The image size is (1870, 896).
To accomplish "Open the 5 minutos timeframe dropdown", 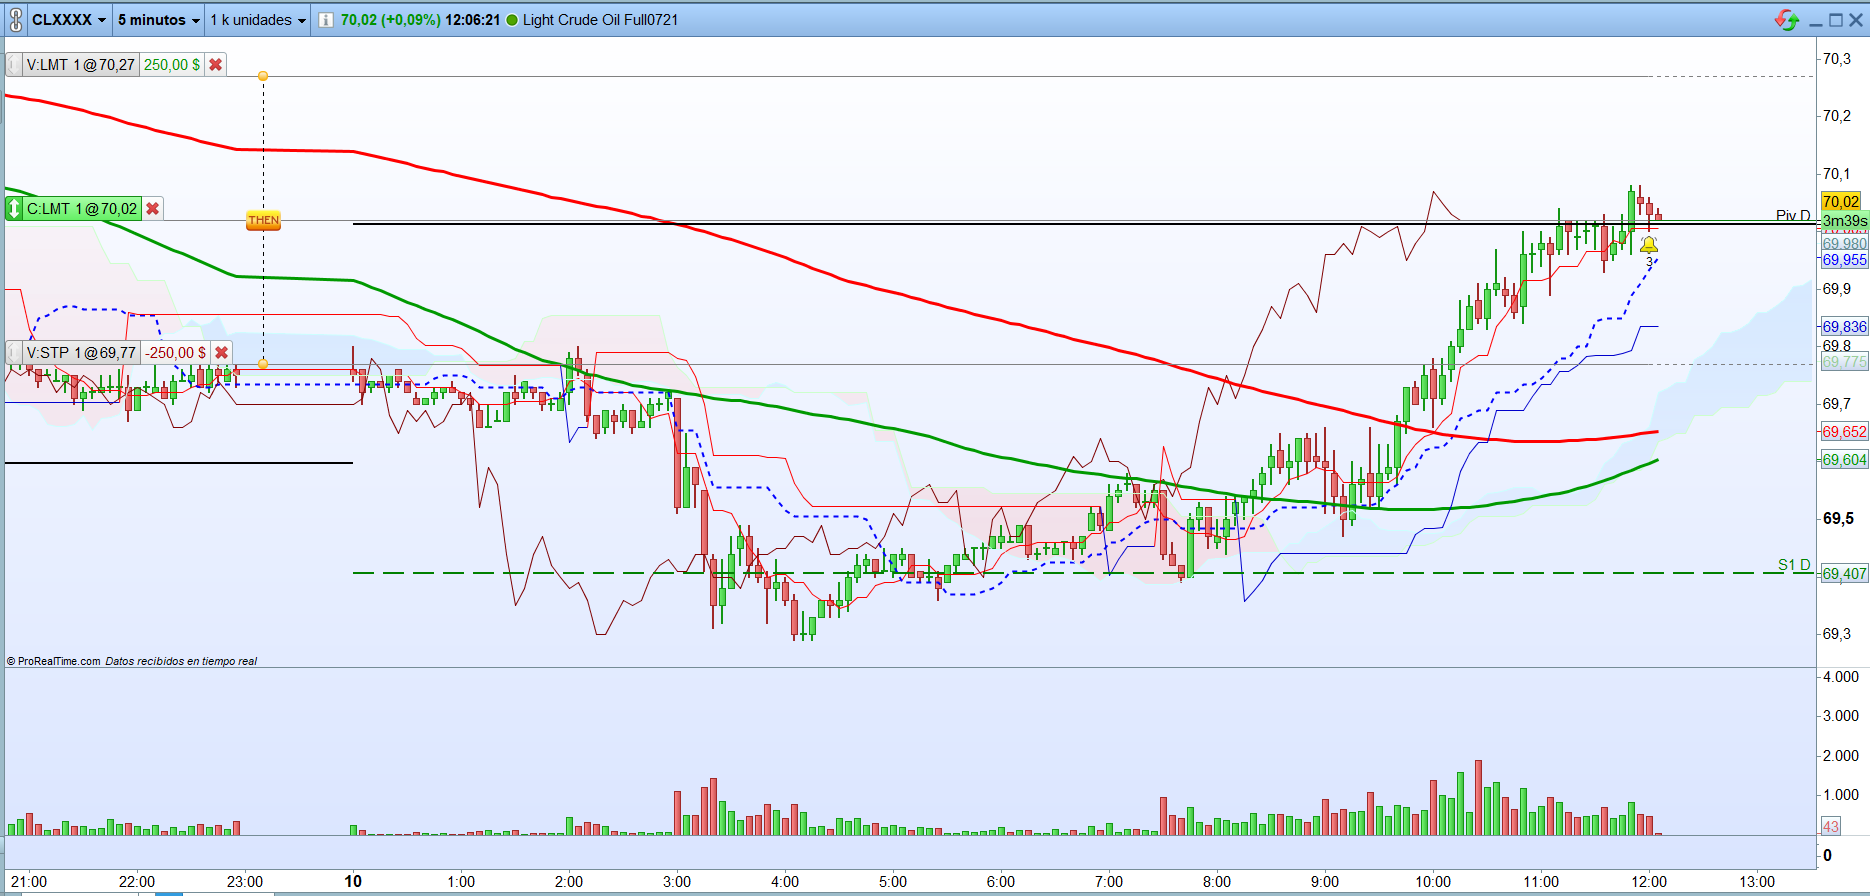I will [158, 20].
